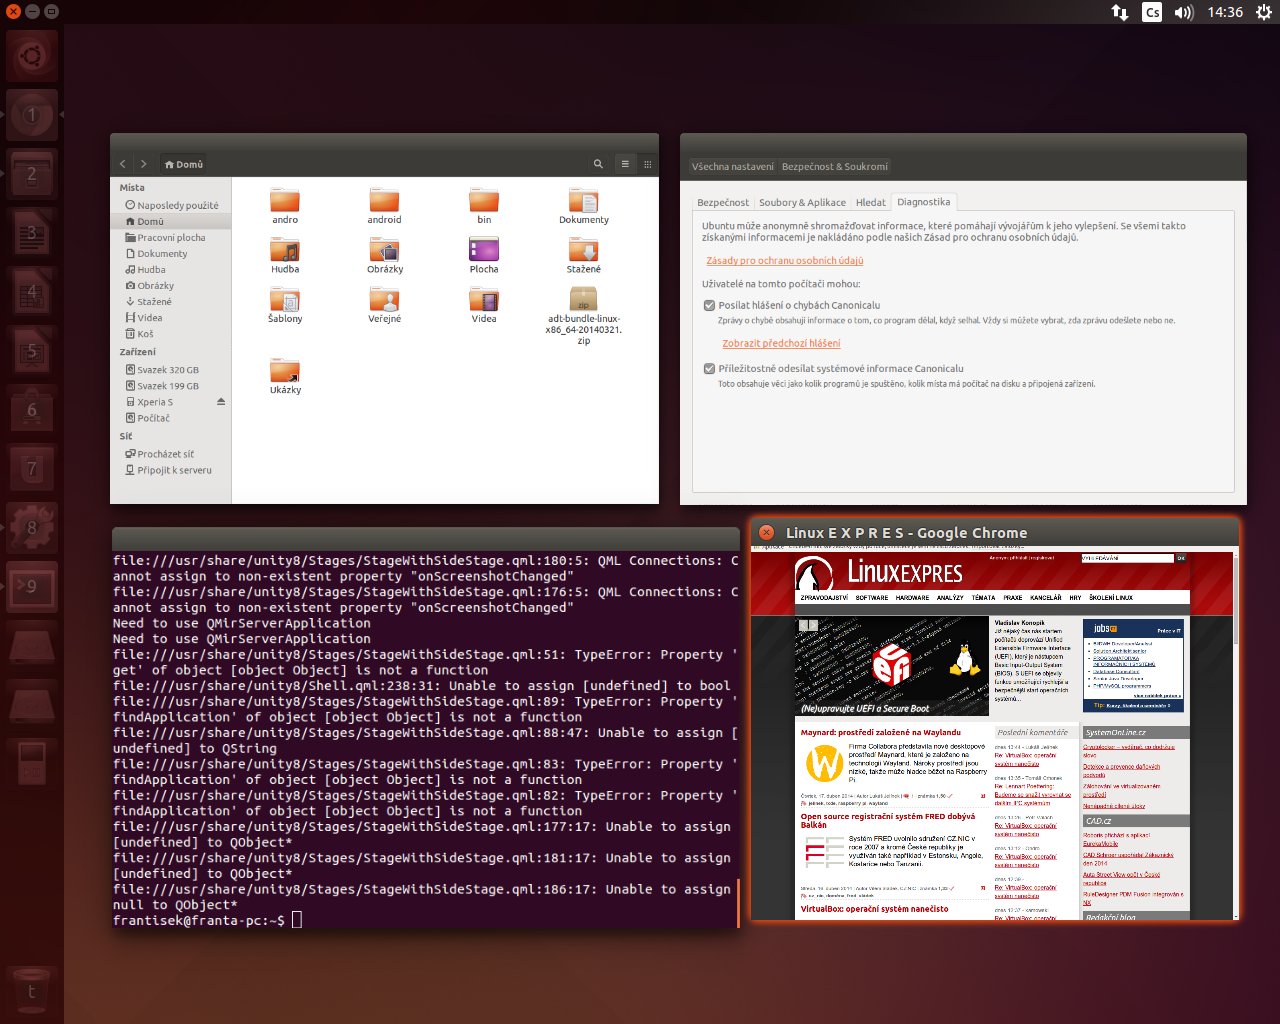Go back using file manager back arrow
This screenshot has width=1280, height=1024.
pyautogui.click(x=123, y=164)
